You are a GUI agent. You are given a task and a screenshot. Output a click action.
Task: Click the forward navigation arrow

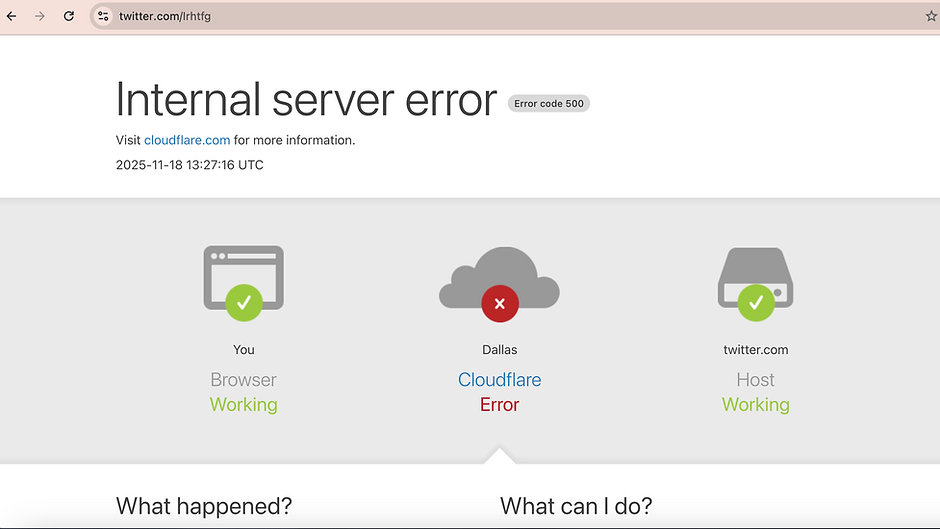click(x=40, y=16)
